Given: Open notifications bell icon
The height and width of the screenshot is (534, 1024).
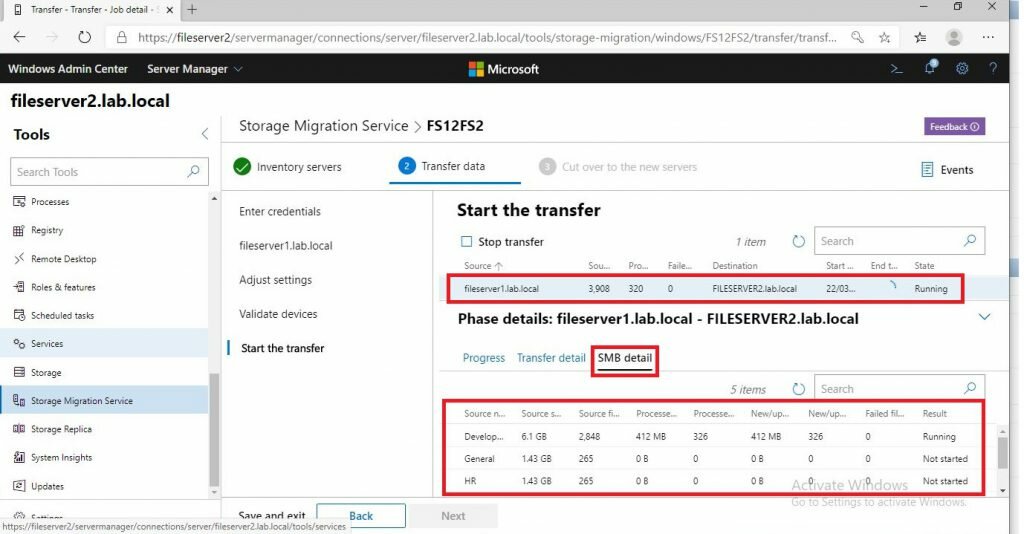Looking at the screenshot, I should [930, 67].
